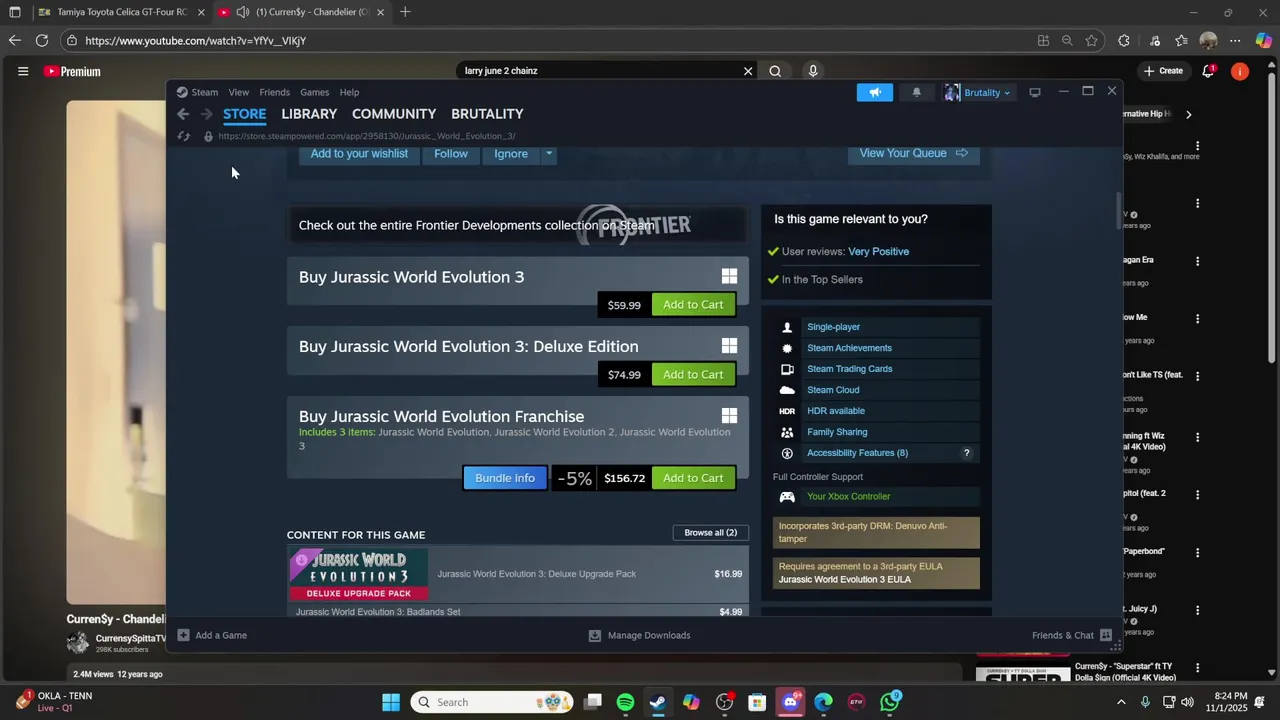
Task: Expand the Ignore options arrow
Action: tap(548, 154)
